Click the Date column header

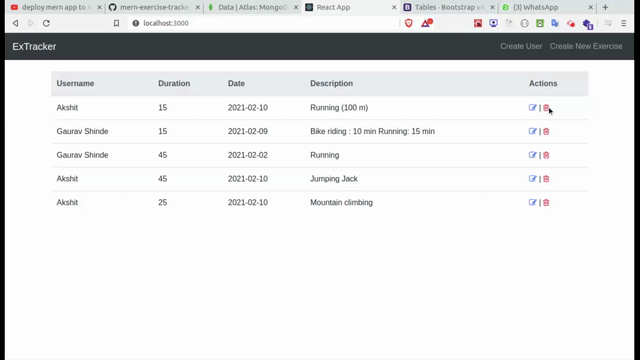(x=236, y=83)
